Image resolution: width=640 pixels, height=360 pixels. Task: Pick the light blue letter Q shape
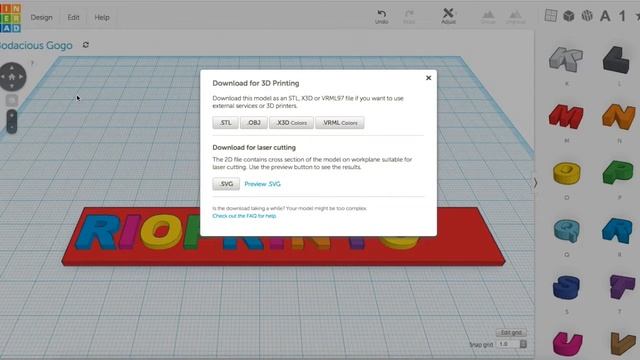click(567, 231)
